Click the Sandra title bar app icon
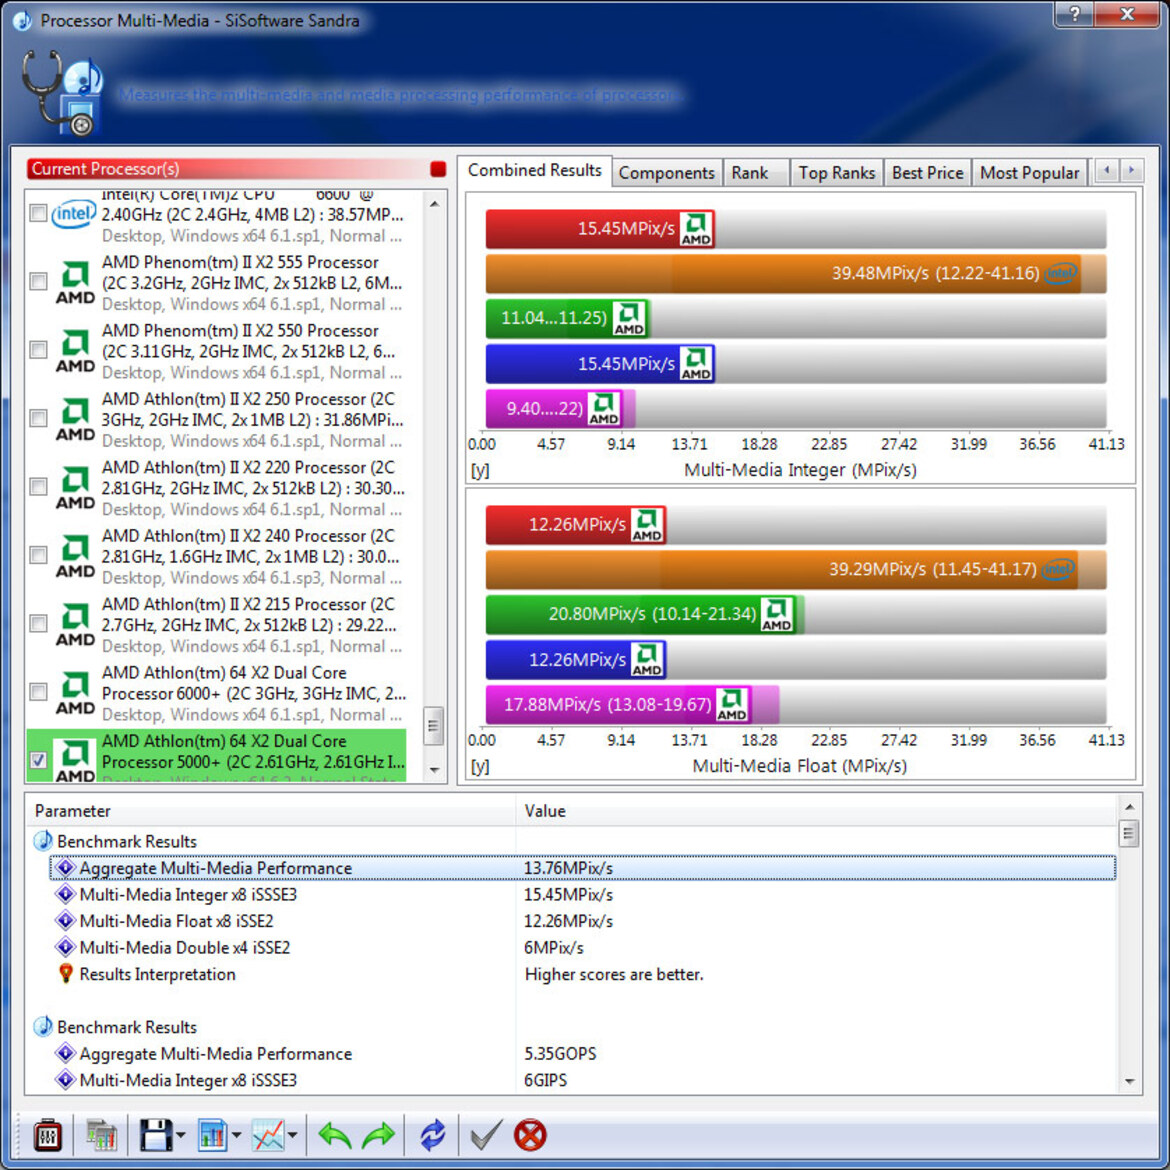This screenshot has width=1170, height=1170. (22, 20)
